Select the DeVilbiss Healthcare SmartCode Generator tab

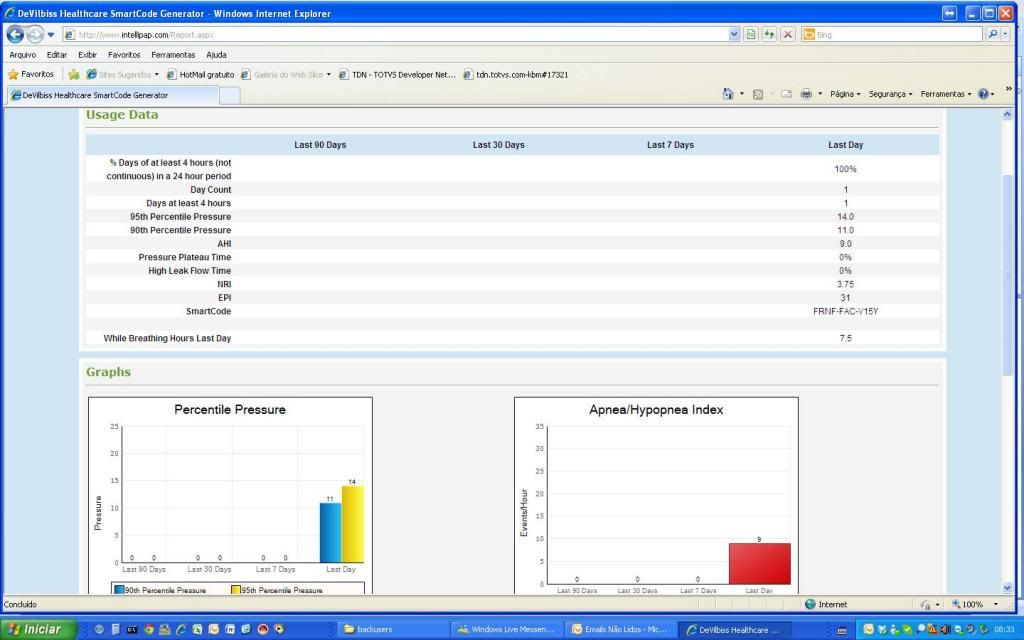click(x=112, y=95)
